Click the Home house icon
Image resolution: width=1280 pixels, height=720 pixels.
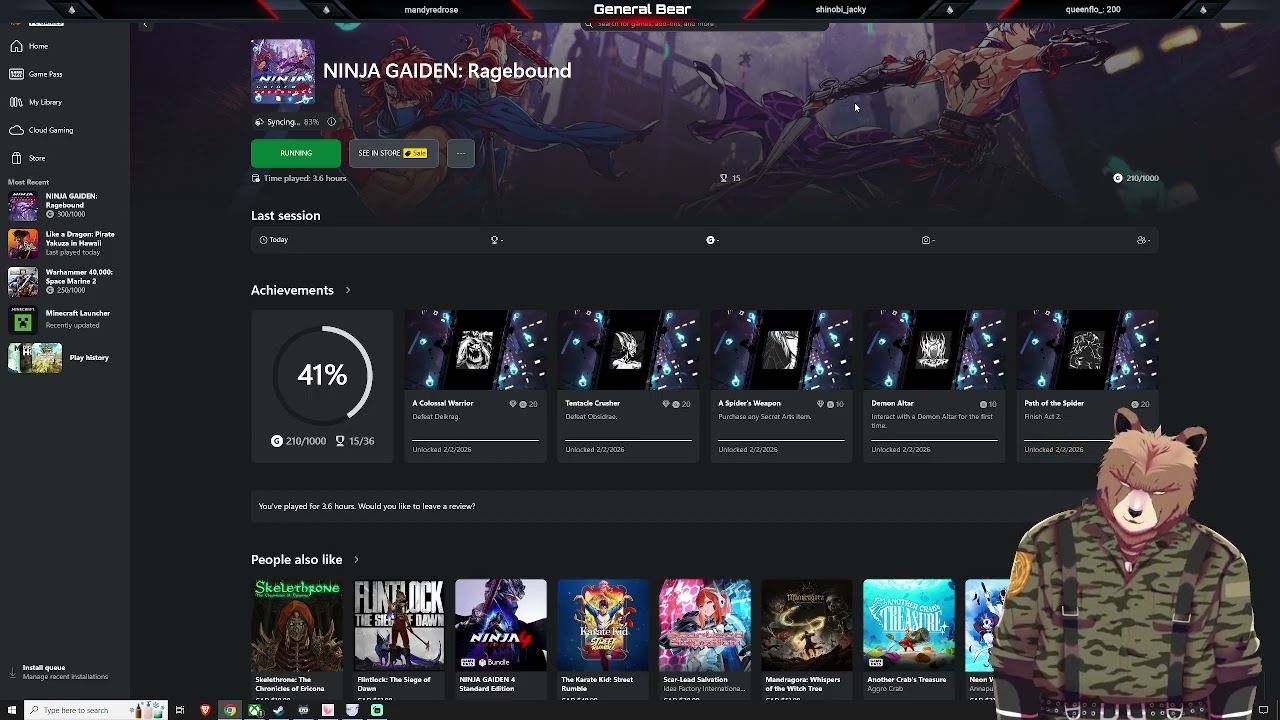pyautogui.click(x=16, y=46)
